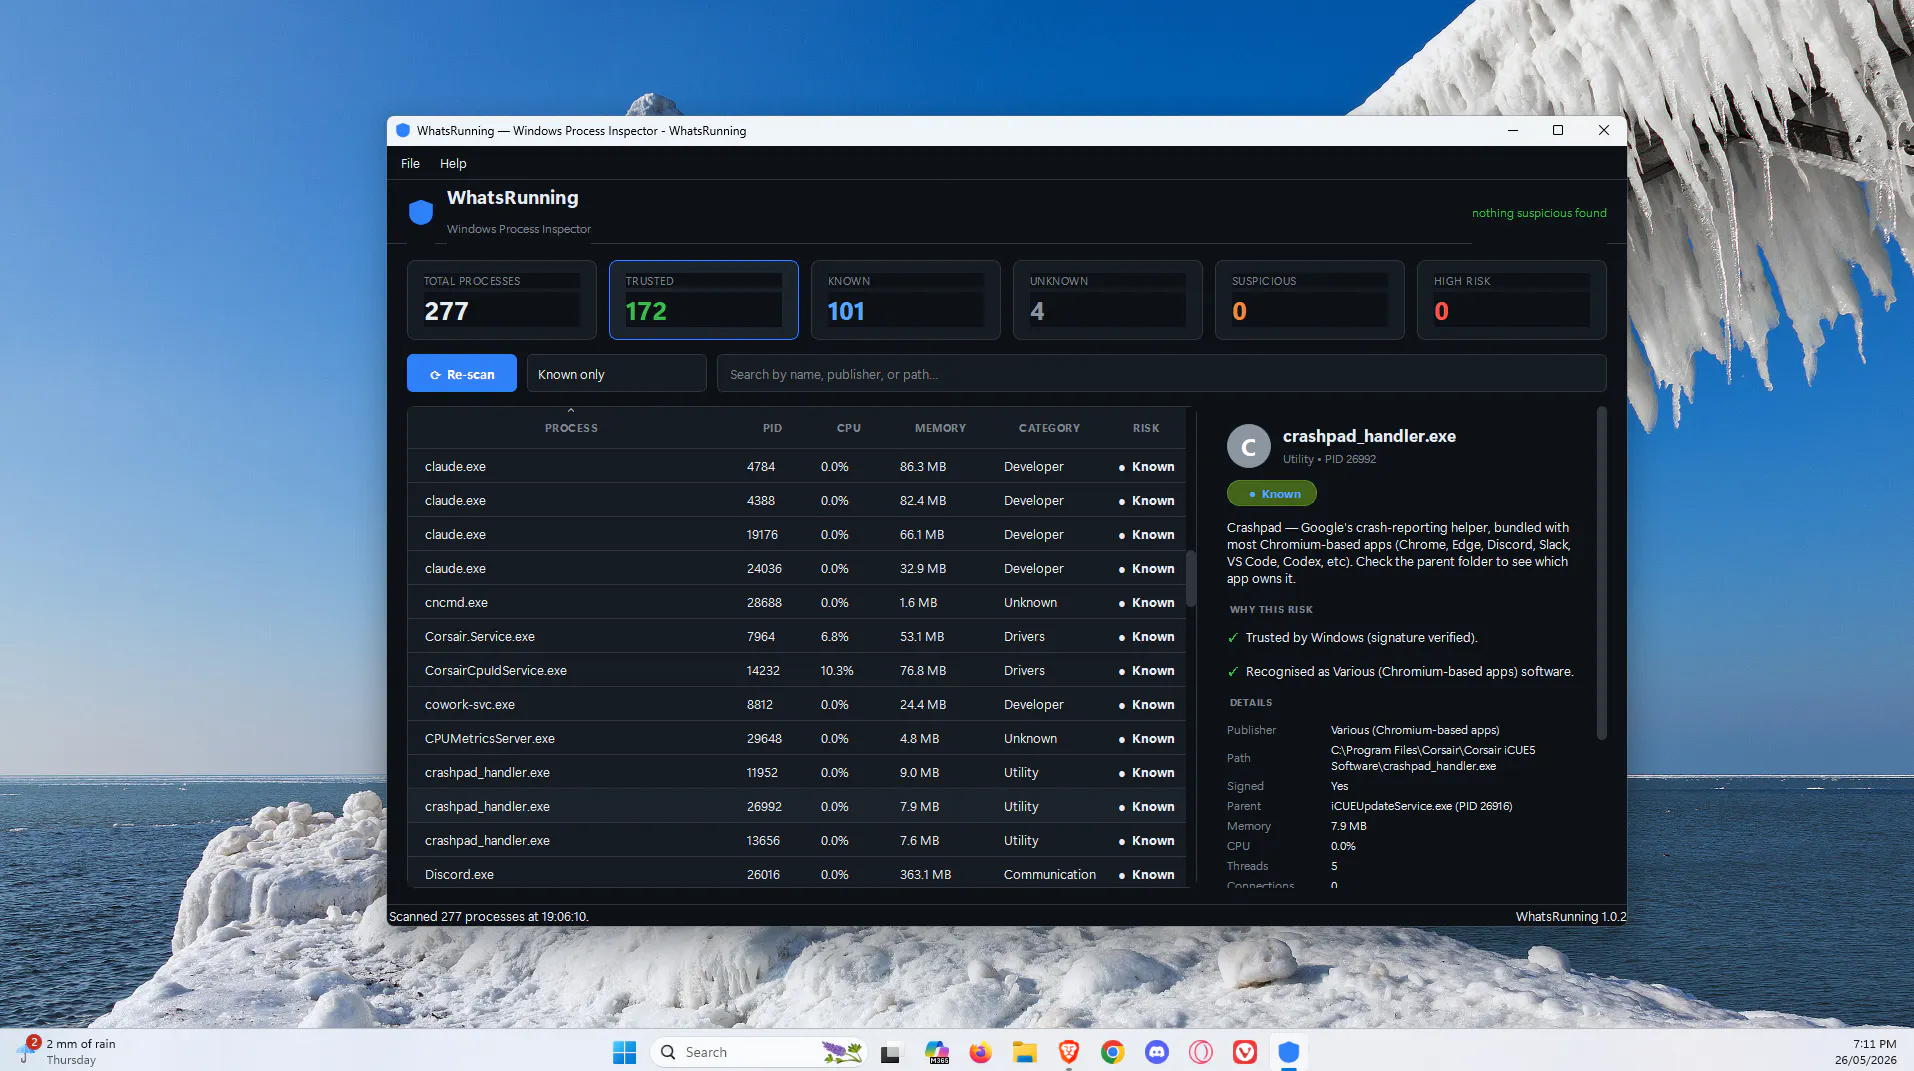Select the Suspicious 0 card
The image size is (1914, 1071).
tap(1309, 299)
